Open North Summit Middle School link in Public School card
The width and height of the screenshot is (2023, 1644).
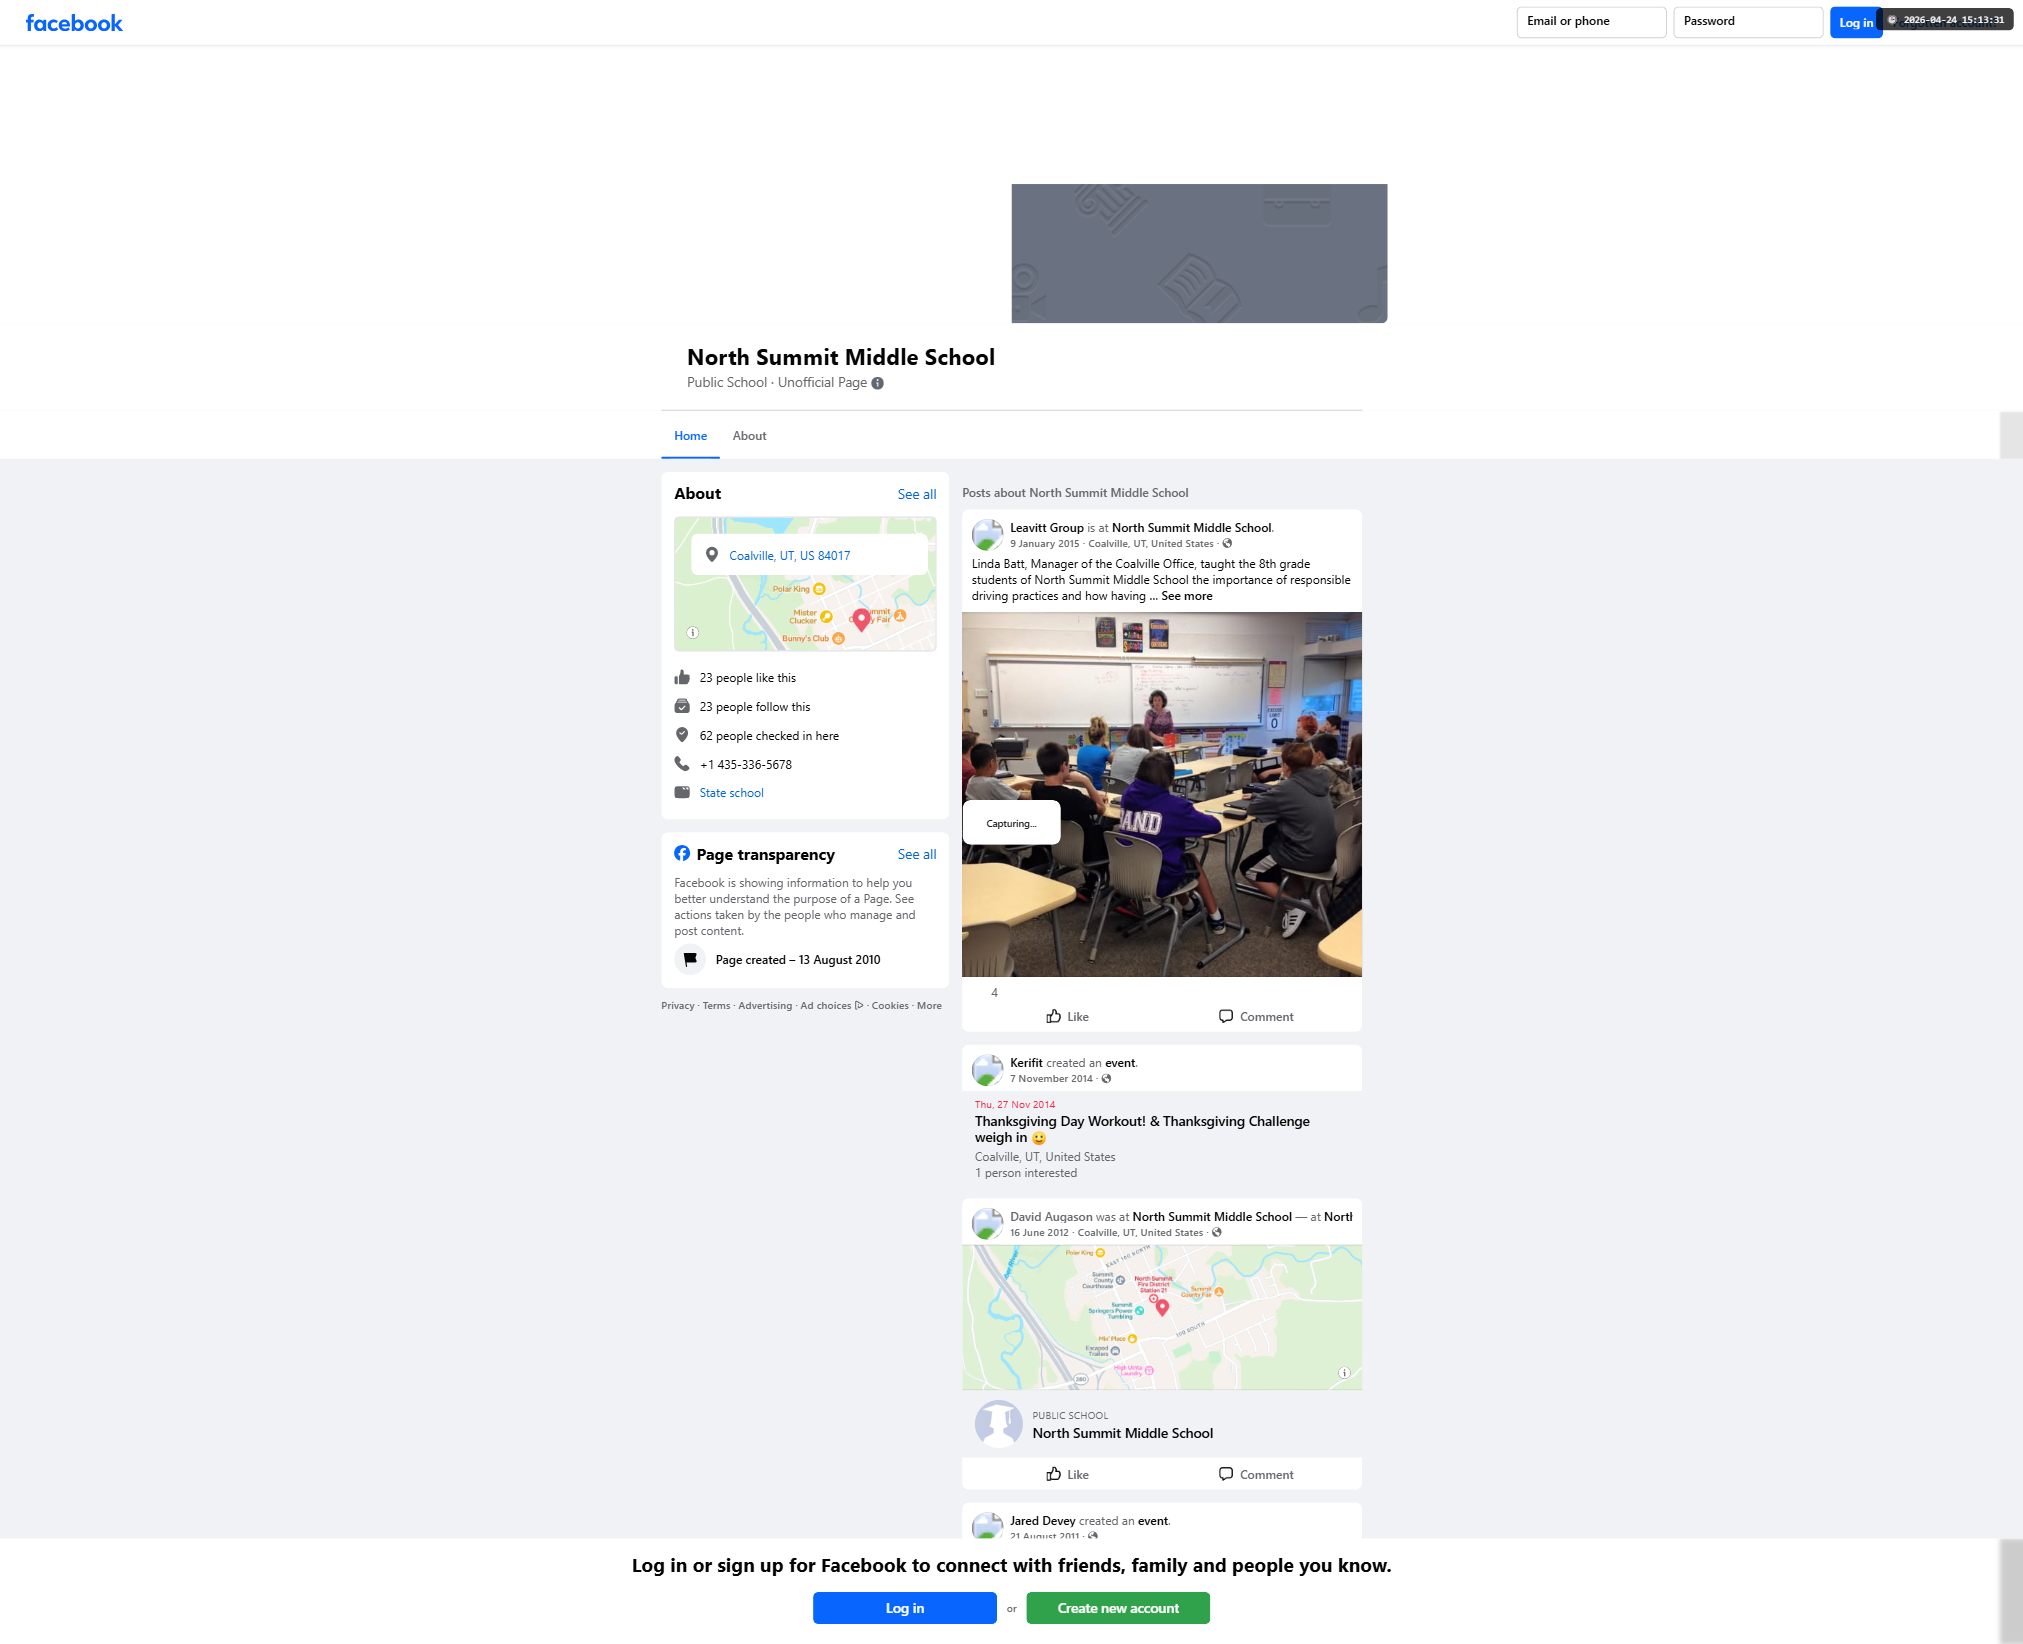pos(1123,1433)
